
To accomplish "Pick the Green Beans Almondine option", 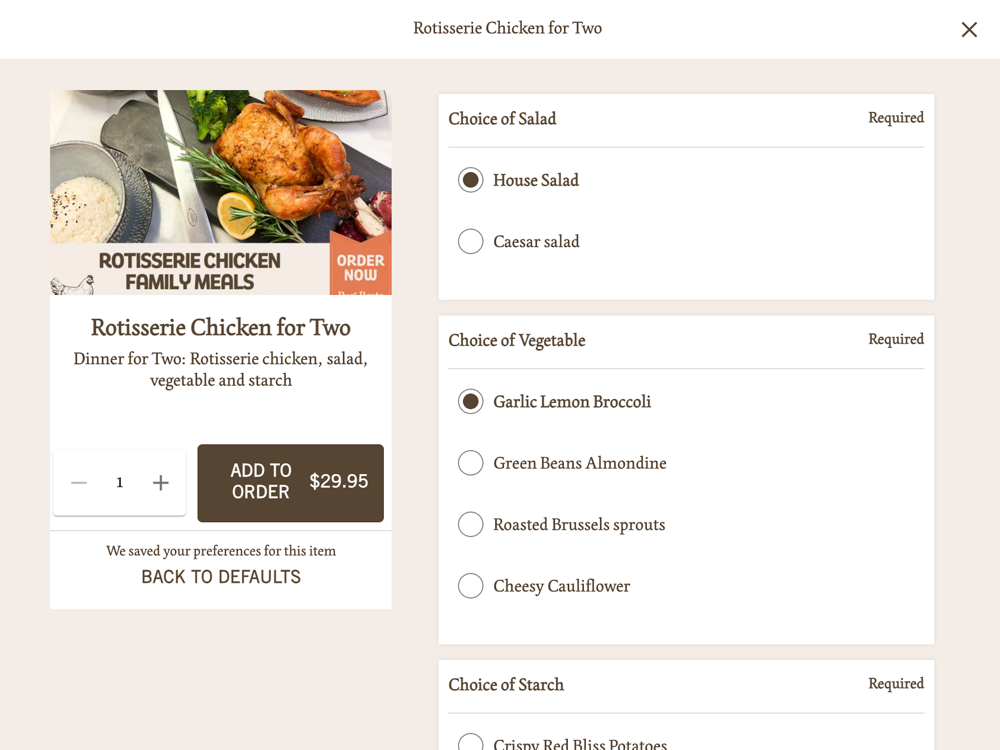I will [471, 463].
